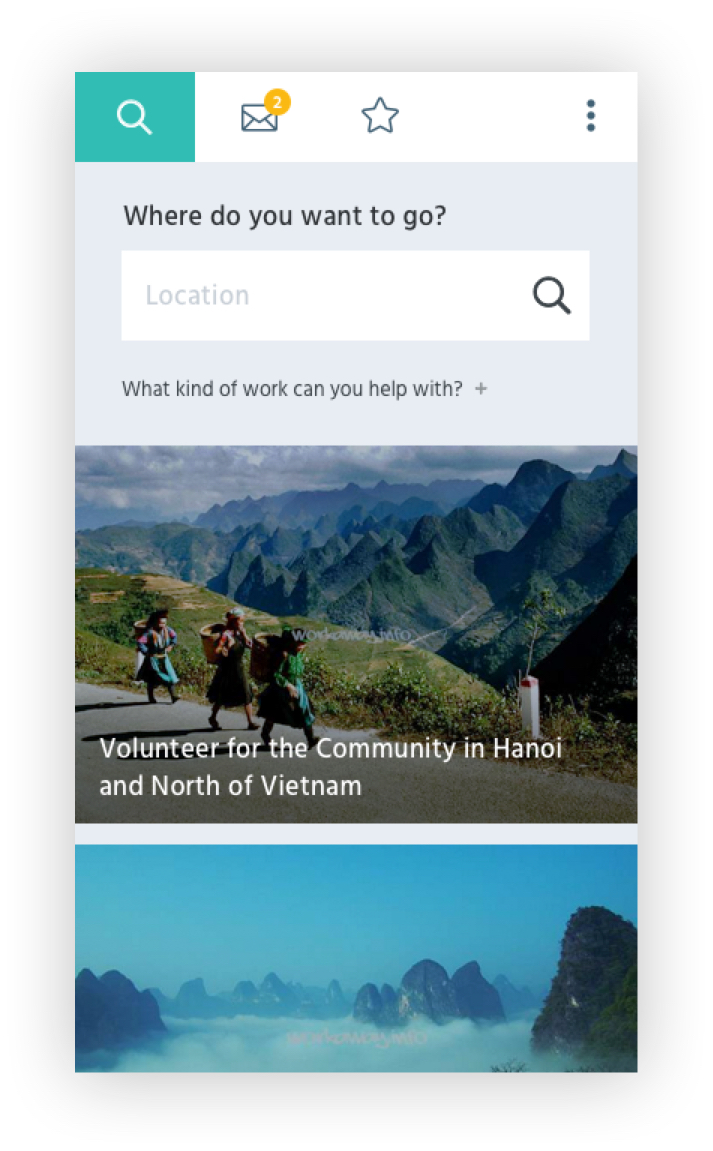Click the women carrying baskets in the photo
Image resolution: width=713 pixels, height=1151 pixels.
[x=229, y=668]
